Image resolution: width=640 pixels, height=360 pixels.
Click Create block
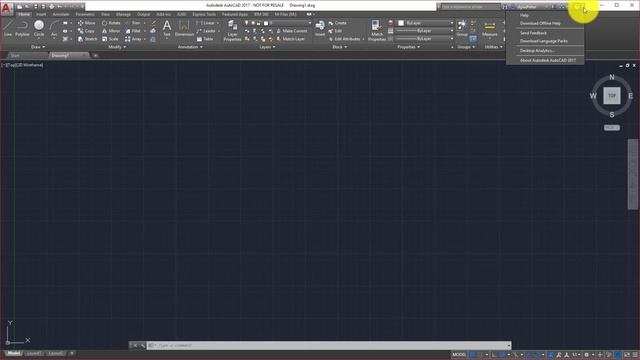click(x=338, y=23)
